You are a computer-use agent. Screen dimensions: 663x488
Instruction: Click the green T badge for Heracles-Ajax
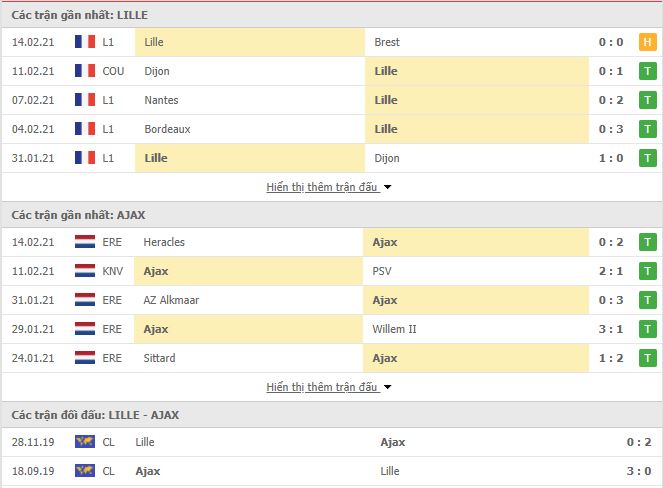[647, 242]
